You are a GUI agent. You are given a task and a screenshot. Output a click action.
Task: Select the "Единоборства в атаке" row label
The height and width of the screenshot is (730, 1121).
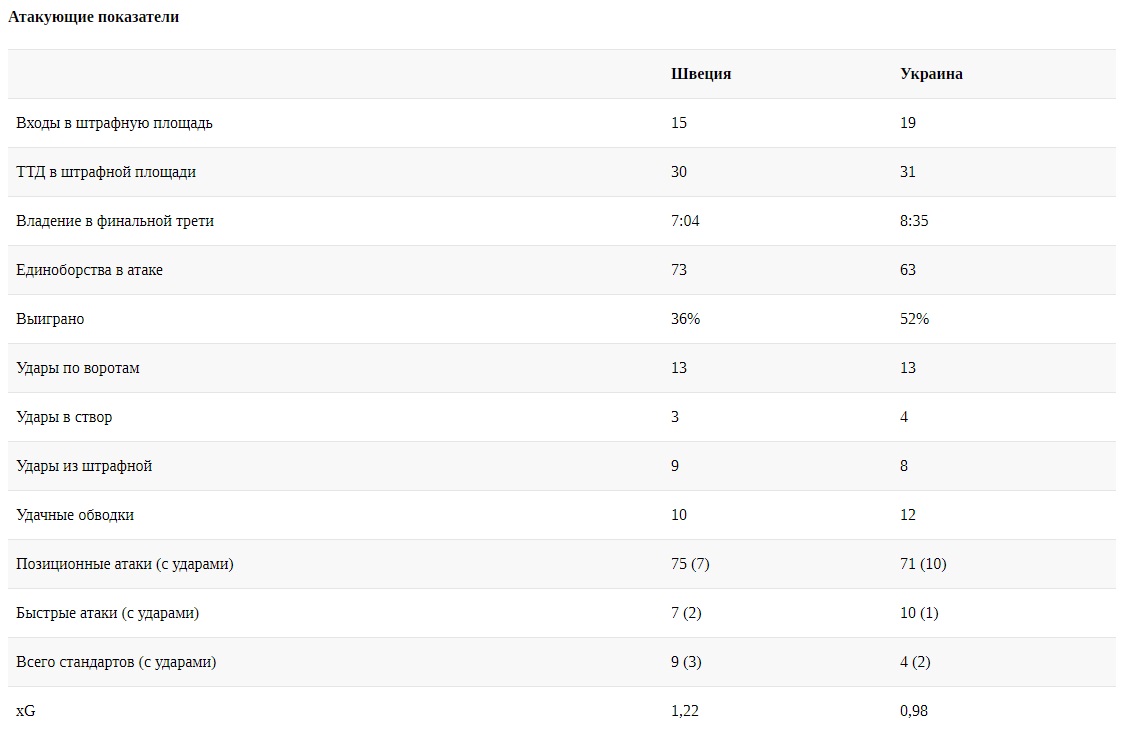pyautogui.click(x=89, y=270)
